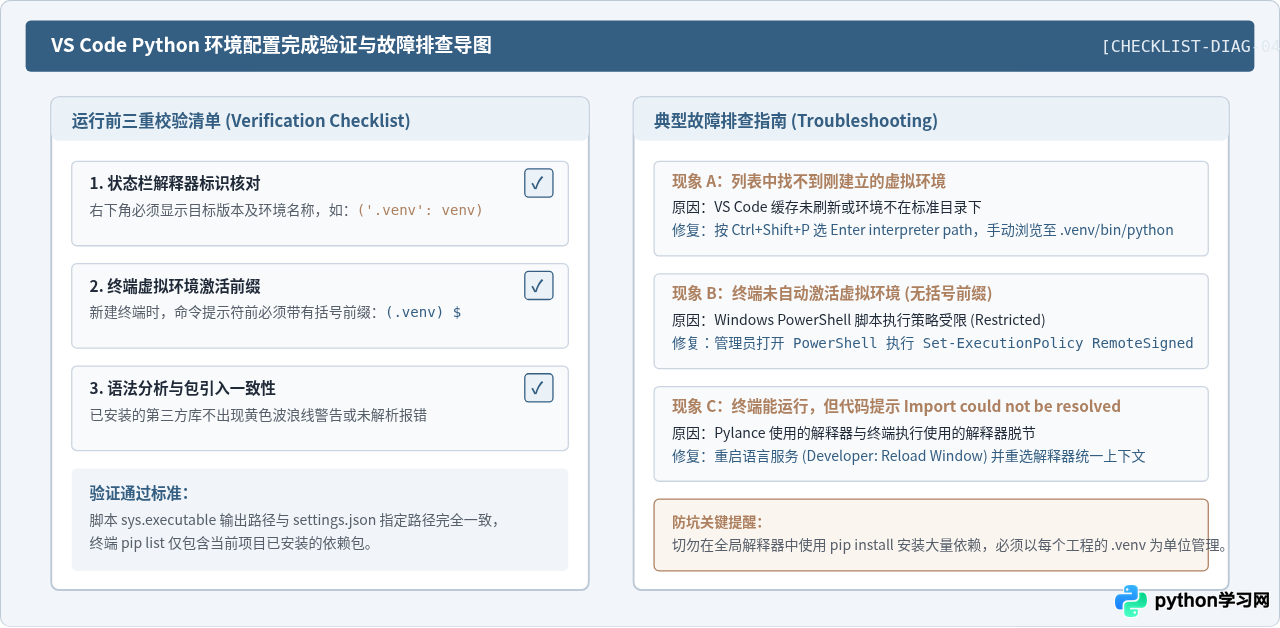
Task: Toggle checkbox for 状态栏解释器标识核对
Action: (539, 183)
